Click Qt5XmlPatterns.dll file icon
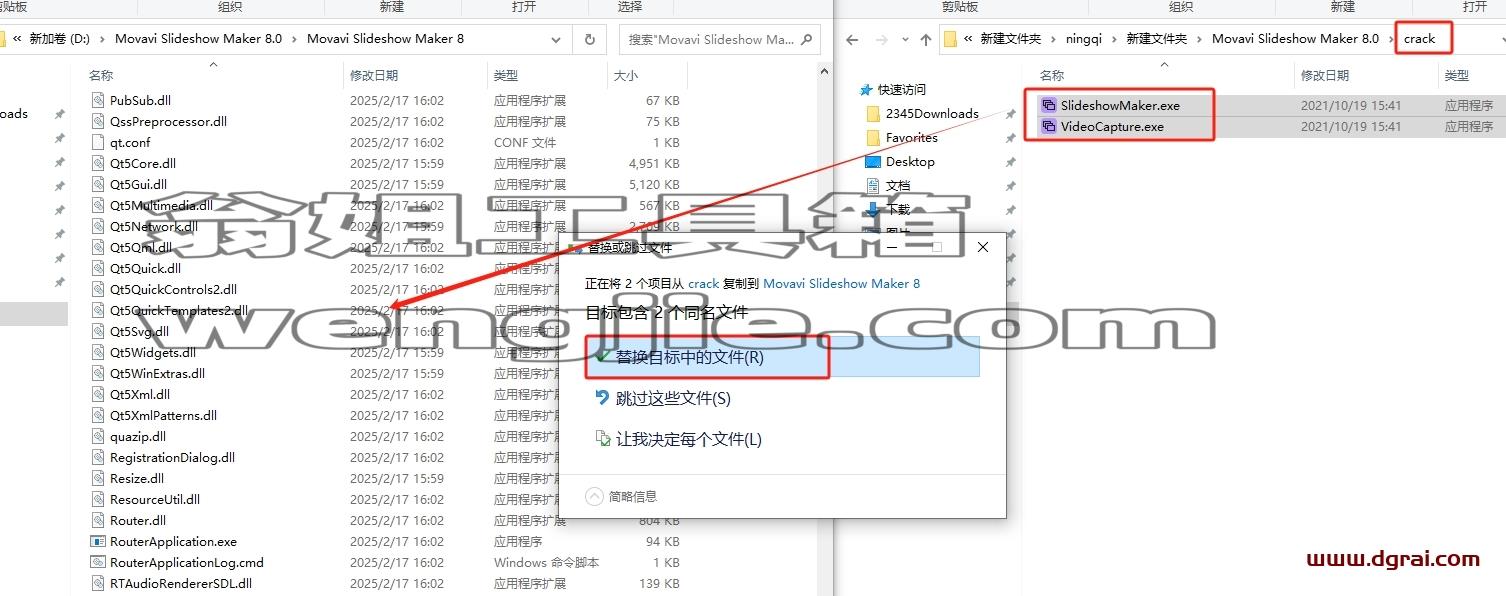This screenshot has height=596, width=1506. coord(98,415)
